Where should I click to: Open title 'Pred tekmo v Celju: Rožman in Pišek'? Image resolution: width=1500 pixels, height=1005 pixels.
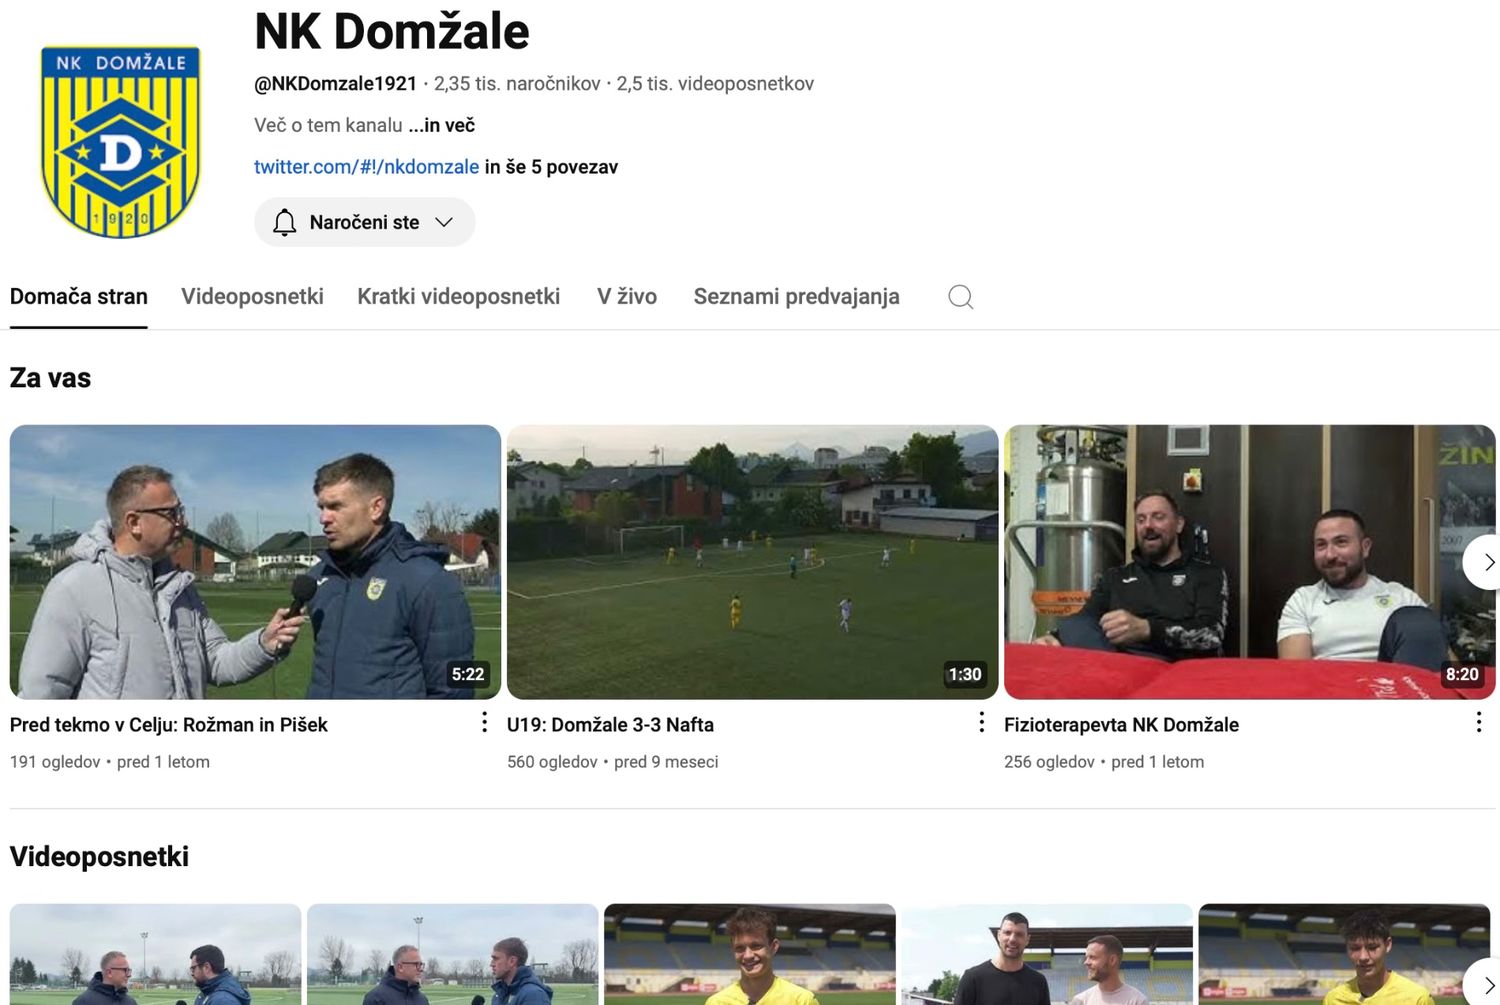coord(169,725)
